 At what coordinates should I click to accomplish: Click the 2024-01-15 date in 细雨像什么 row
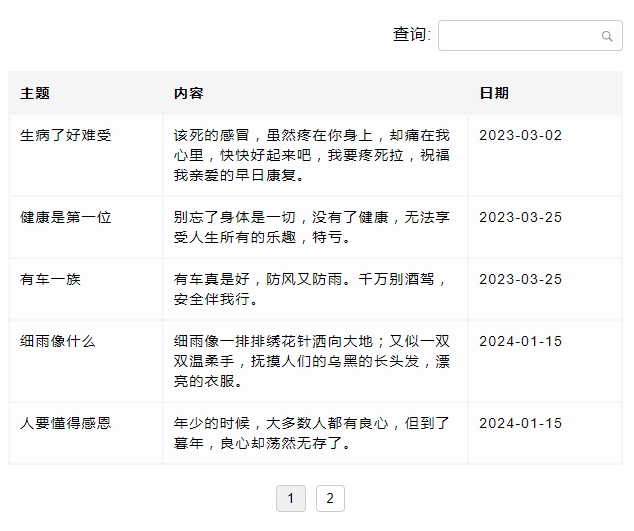pos(520,341)
